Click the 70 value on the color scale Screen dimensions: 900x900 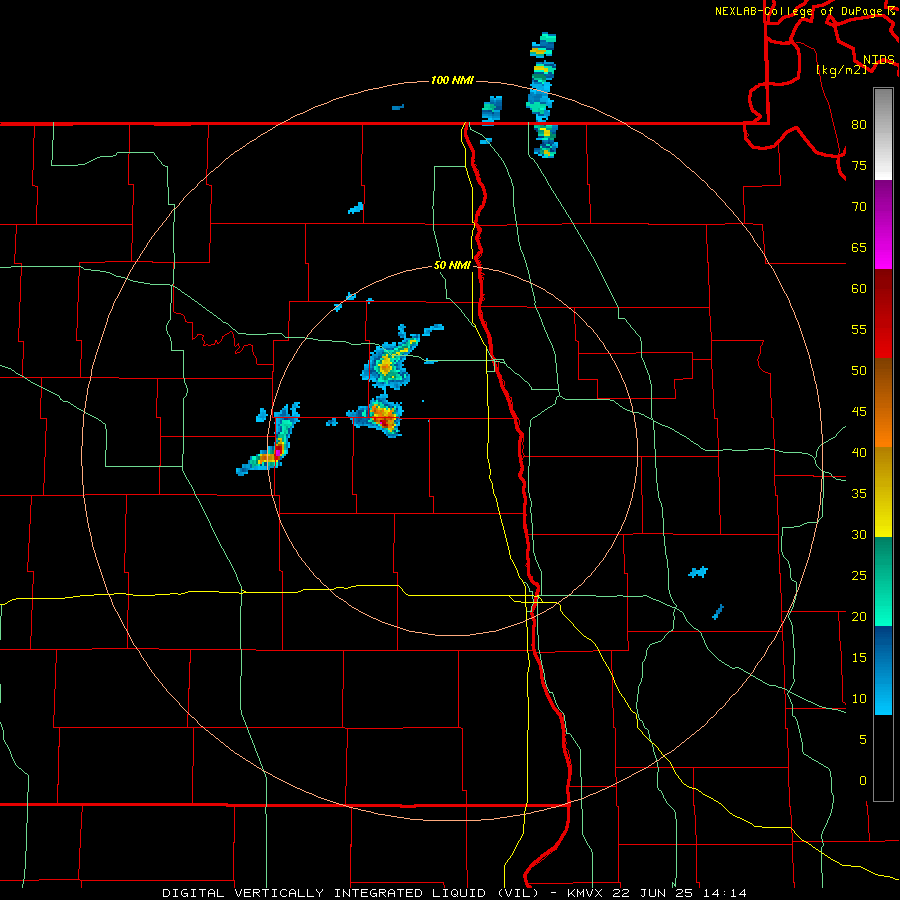pyautogui.click(x=859, y=207)
